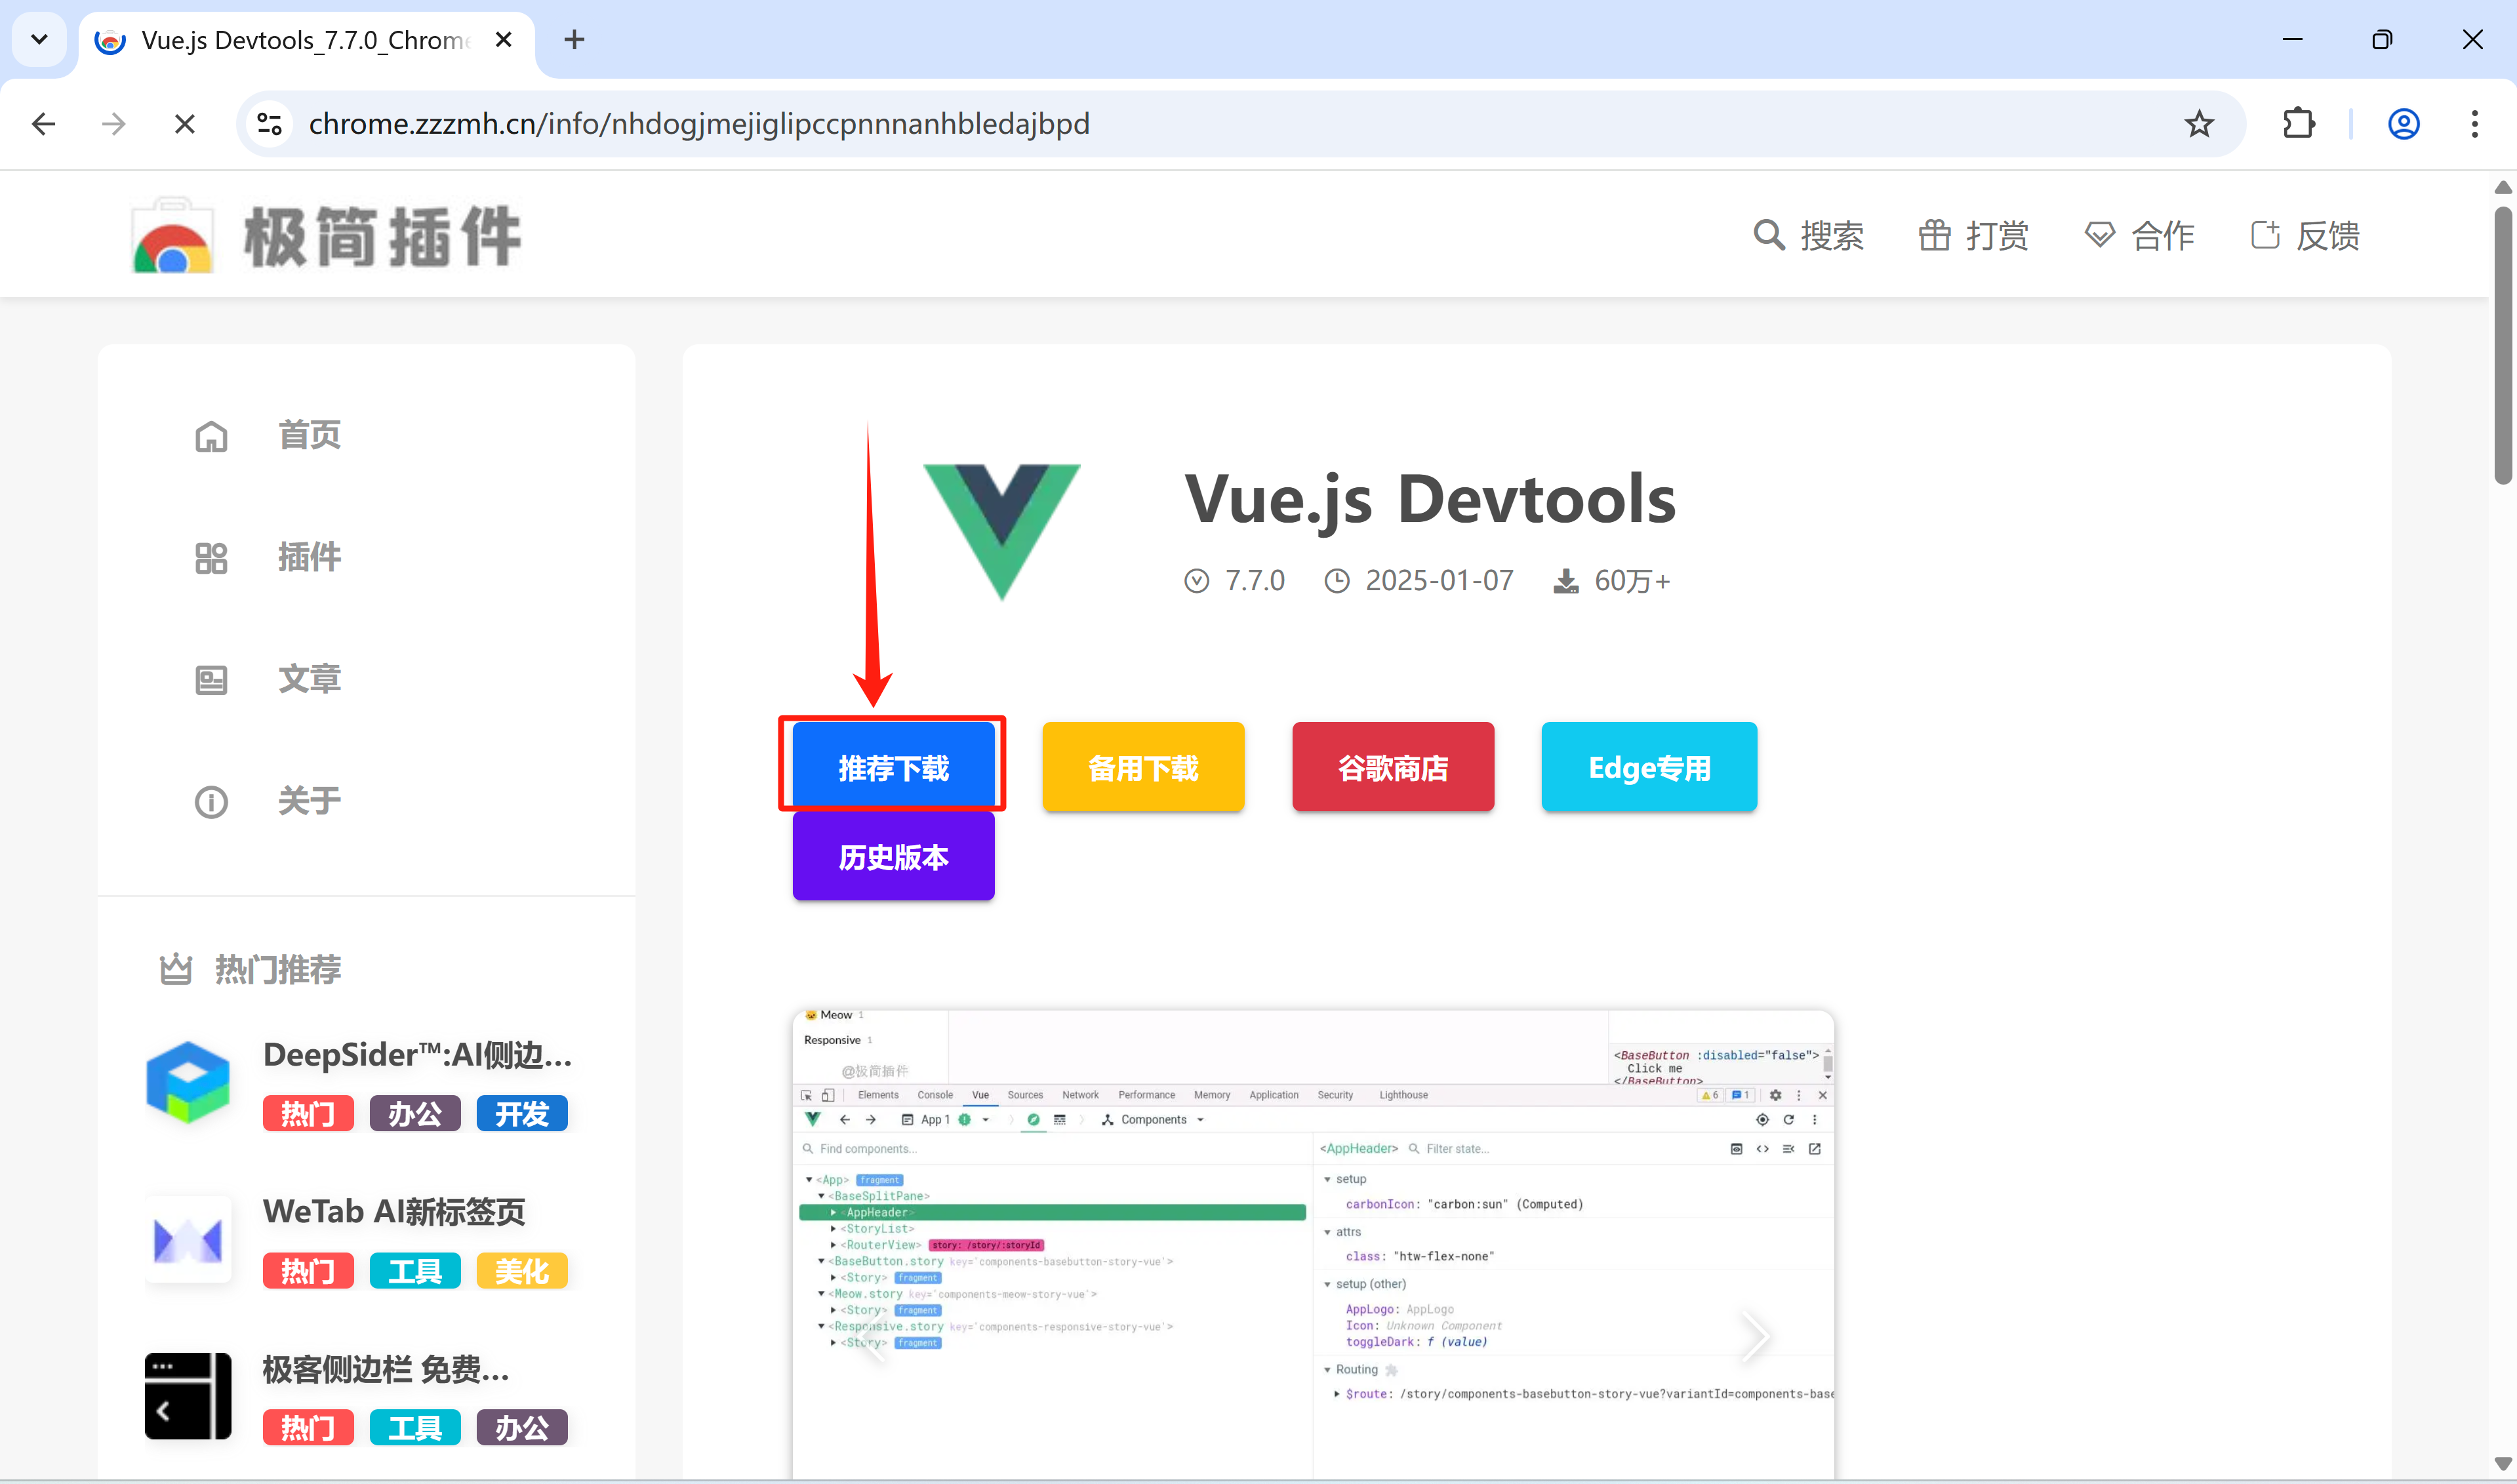The width and height of the screenshot is (2517, 1484).
Task: Open 谷歌商店 red button
Action: [x=1392, y=767]
